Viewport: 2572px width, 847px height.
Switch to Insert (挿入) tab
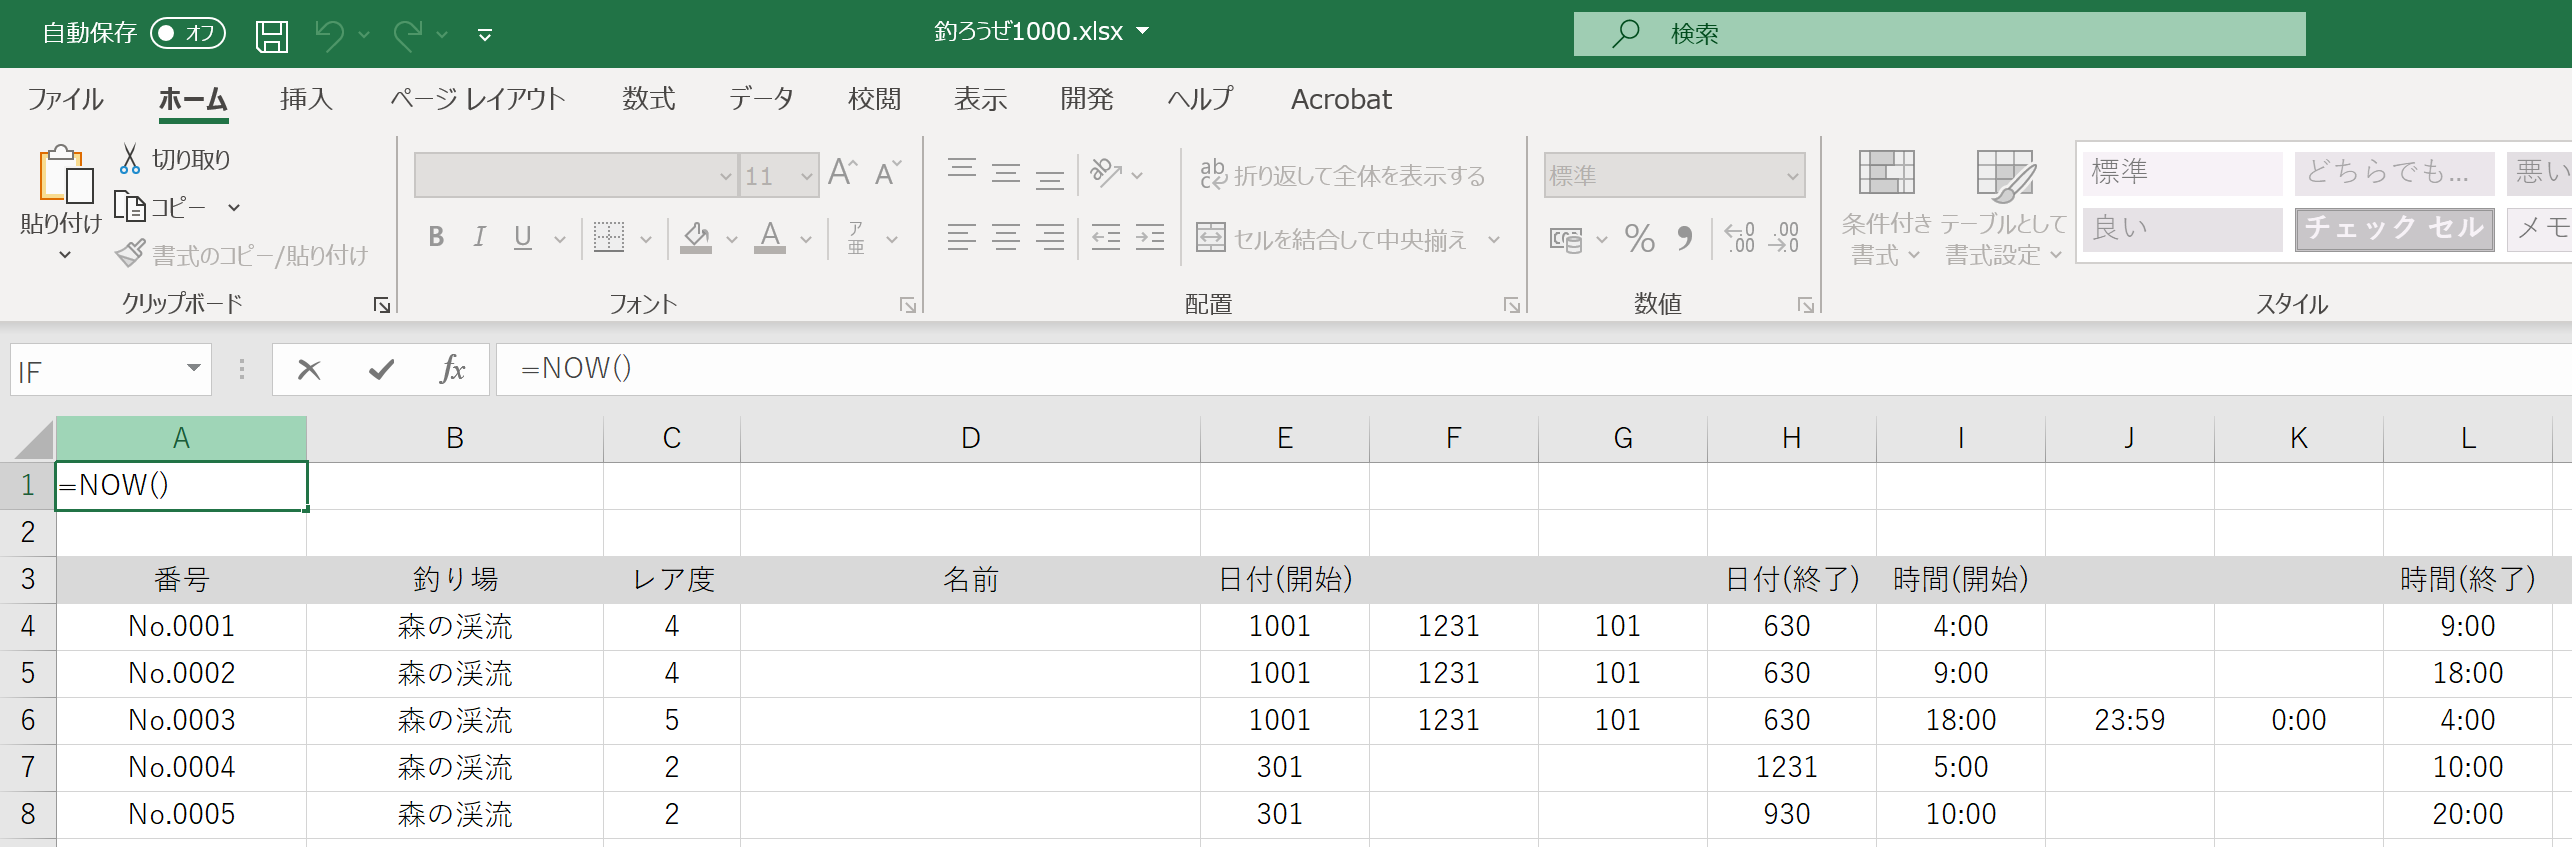pos(306,99)
